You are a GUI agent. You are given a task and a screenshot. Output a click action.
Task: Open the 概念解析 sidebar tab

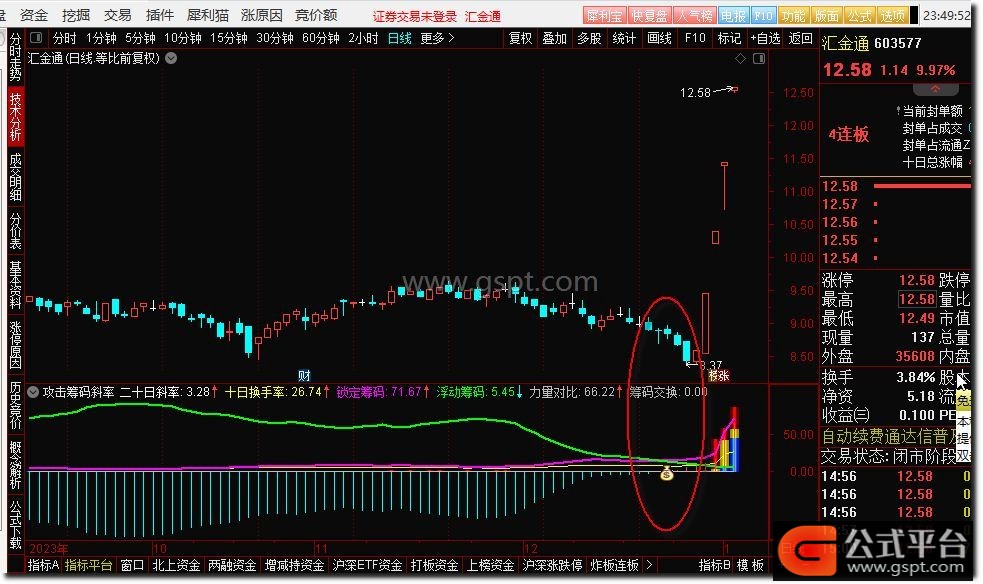click(15, 466)
